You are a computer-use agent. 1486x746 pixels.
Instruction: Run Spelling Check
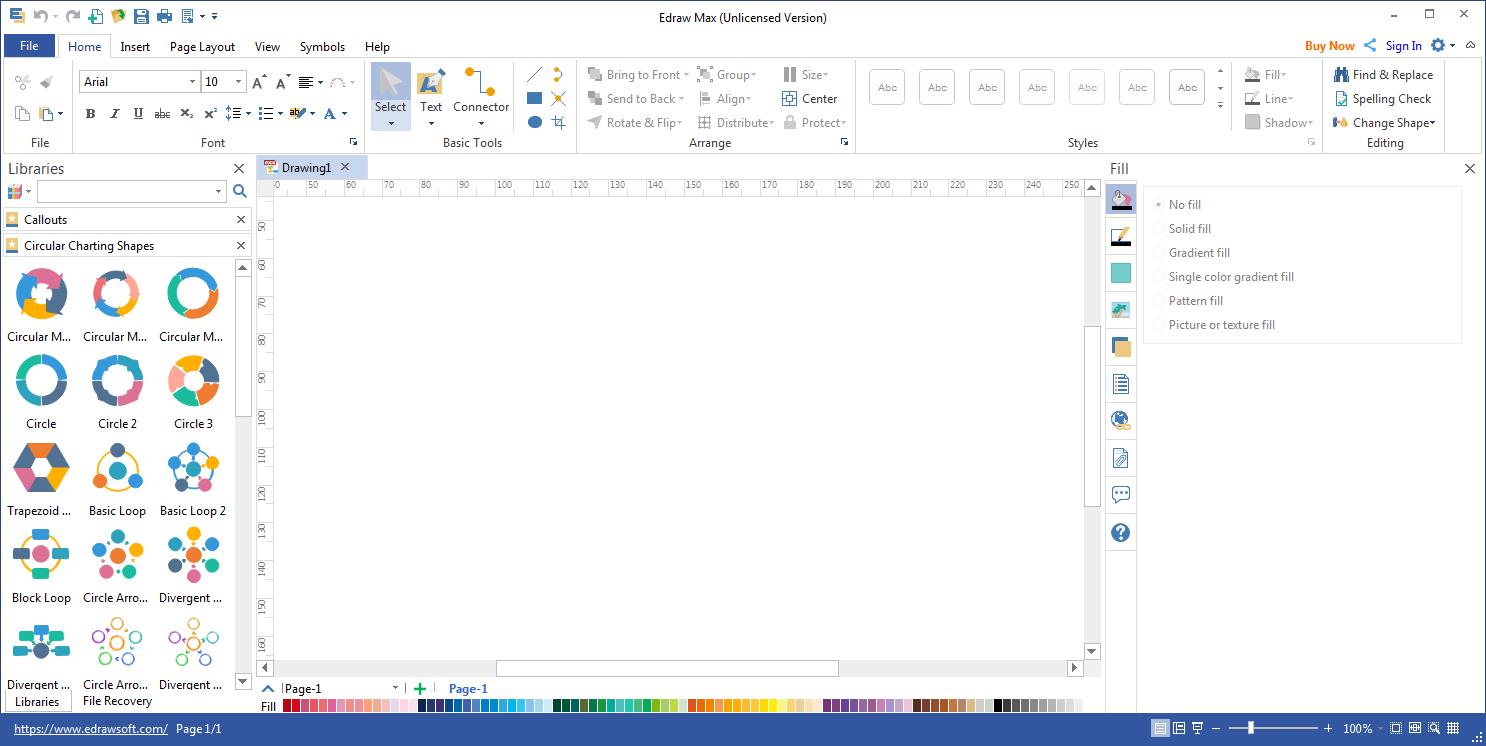pos(1383,99)
